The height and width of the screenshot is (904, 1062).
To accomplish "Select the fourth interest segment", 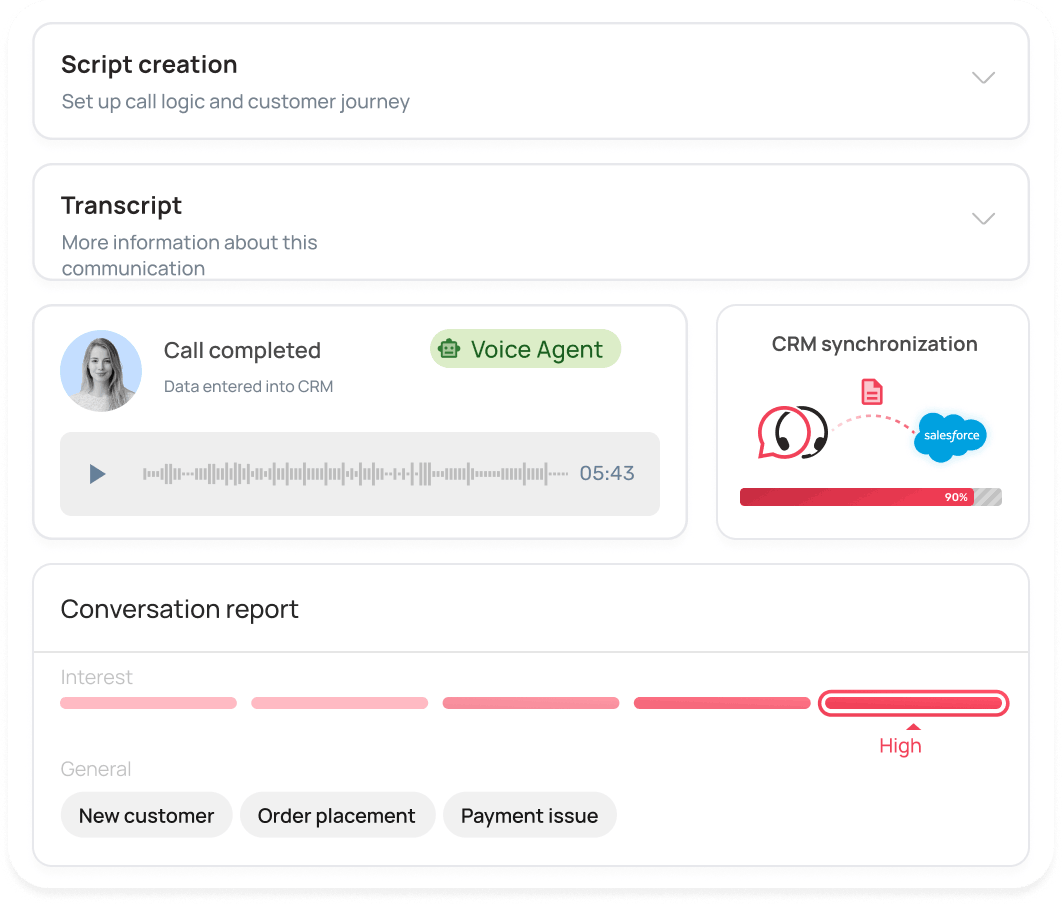I will coord(721,703).
